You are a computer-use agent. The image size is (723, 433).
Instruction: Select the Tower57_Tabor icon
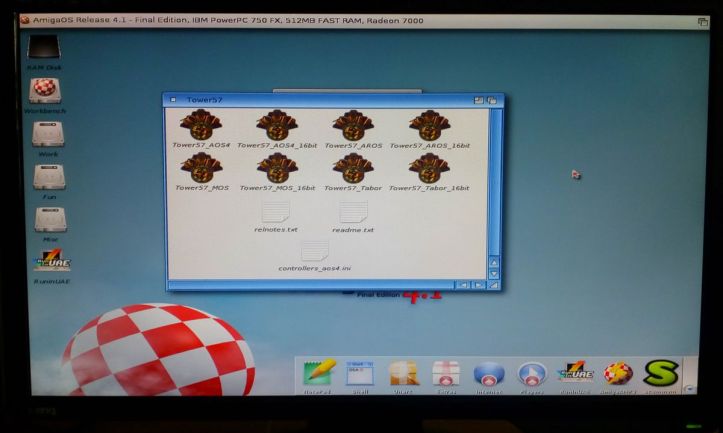[x=353, y=167]
